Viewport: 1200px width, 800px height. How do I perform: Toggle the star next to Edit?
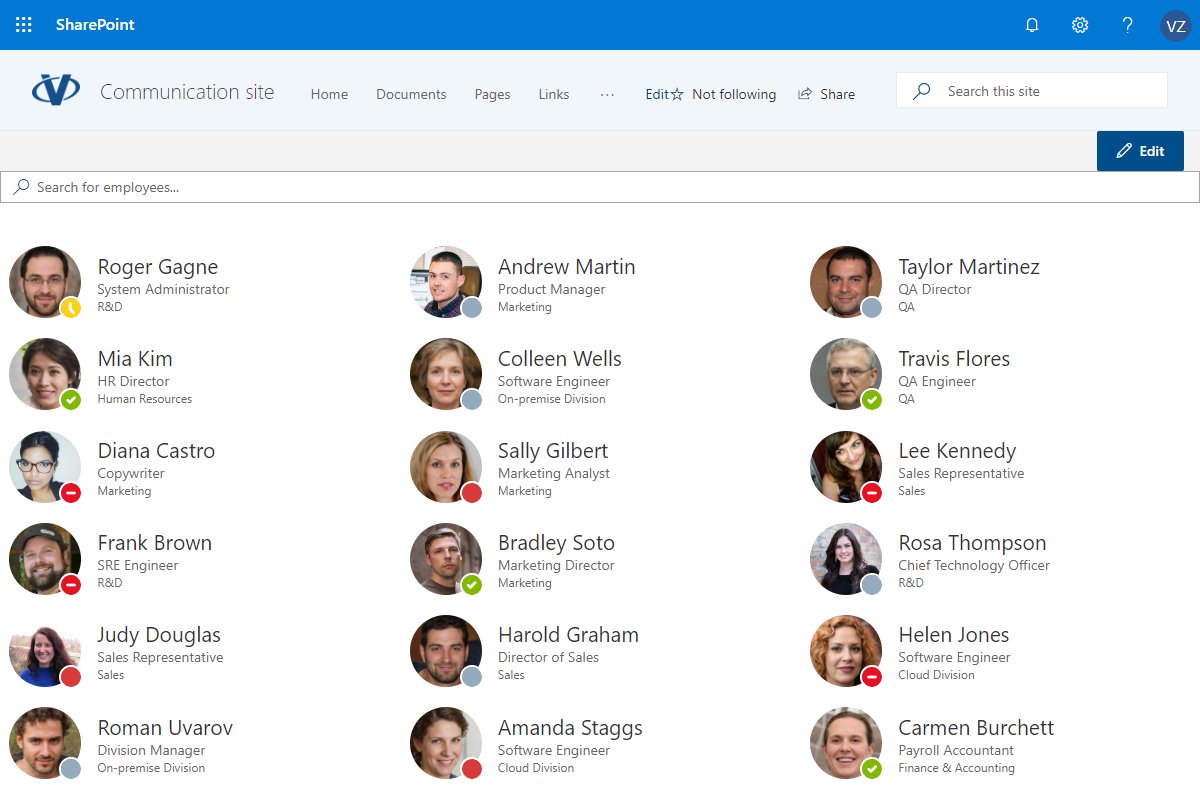click(679, 93)
